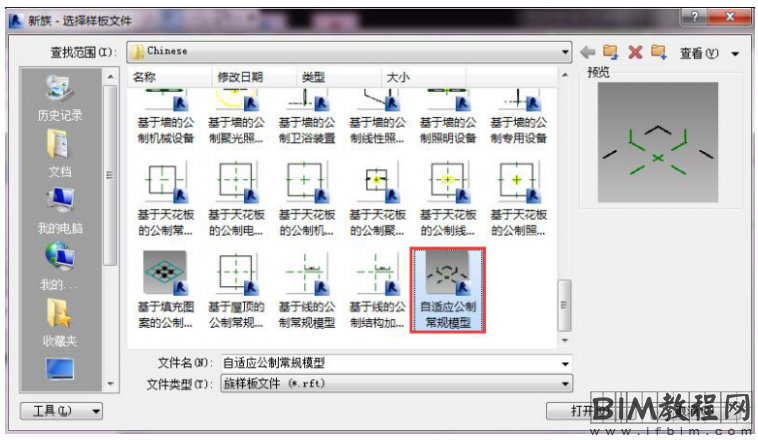This screenshot has height=440, width=758.
Task: Select template 基于墙的公制专用设备
Action: pos(519,118)
